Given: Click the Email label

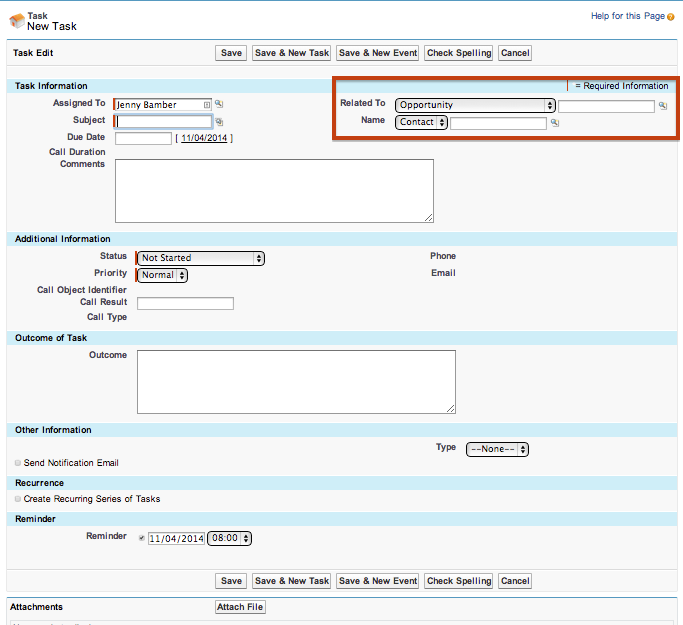Looking at the screenshot, I should point(443,273).
